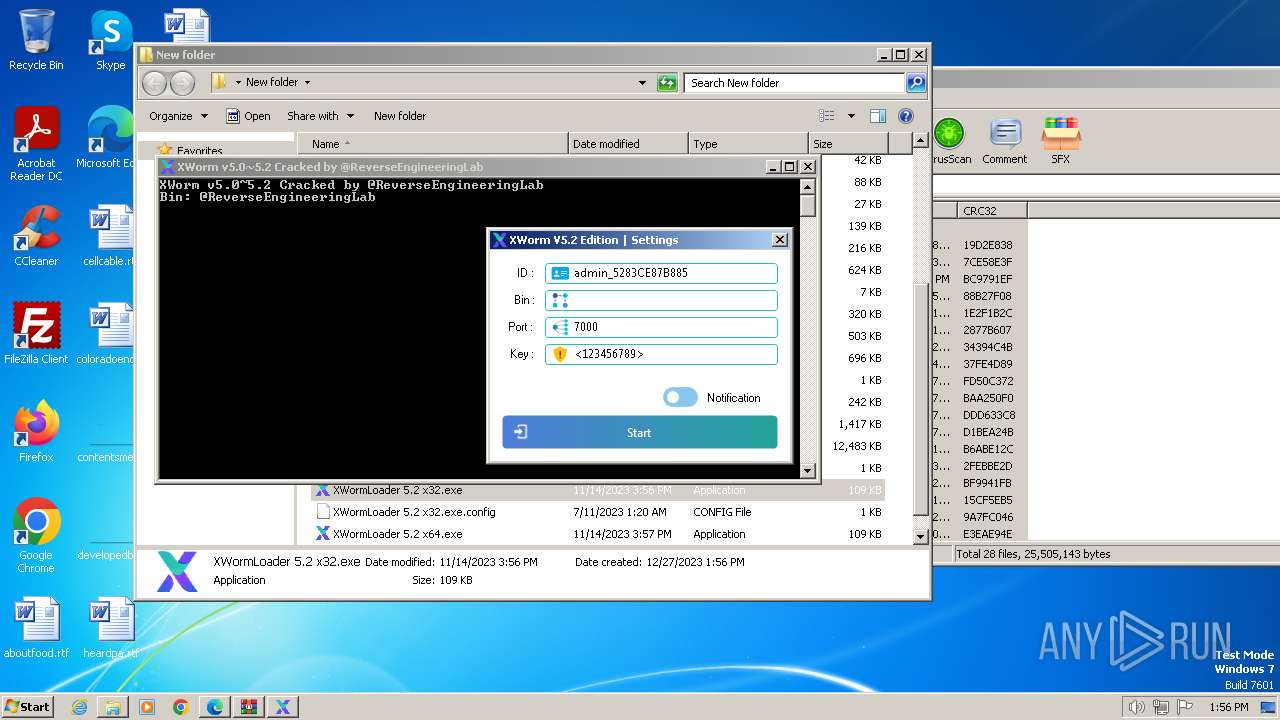Click CRC32 value E3EAE94E in WinRAR
1280x720 pixels.
tap(988, 534)
